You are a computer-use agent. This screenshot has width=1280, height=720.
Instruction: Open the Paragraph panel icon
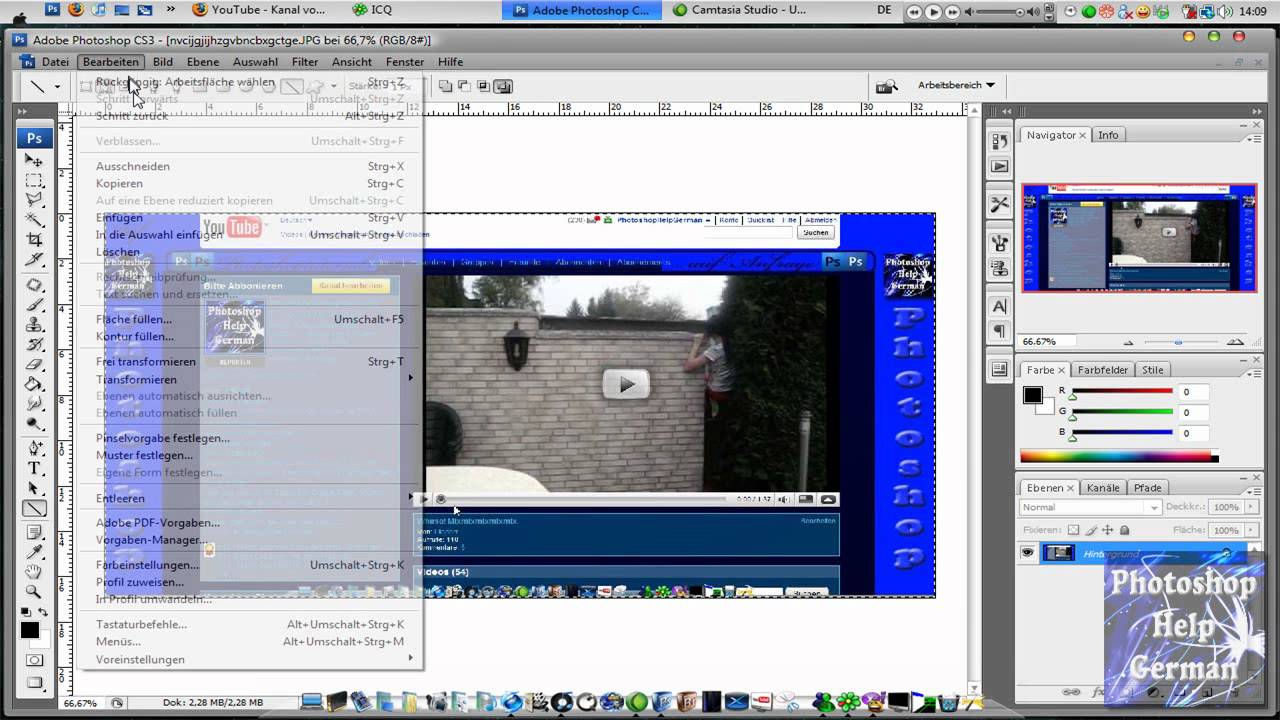coord(999,331)
